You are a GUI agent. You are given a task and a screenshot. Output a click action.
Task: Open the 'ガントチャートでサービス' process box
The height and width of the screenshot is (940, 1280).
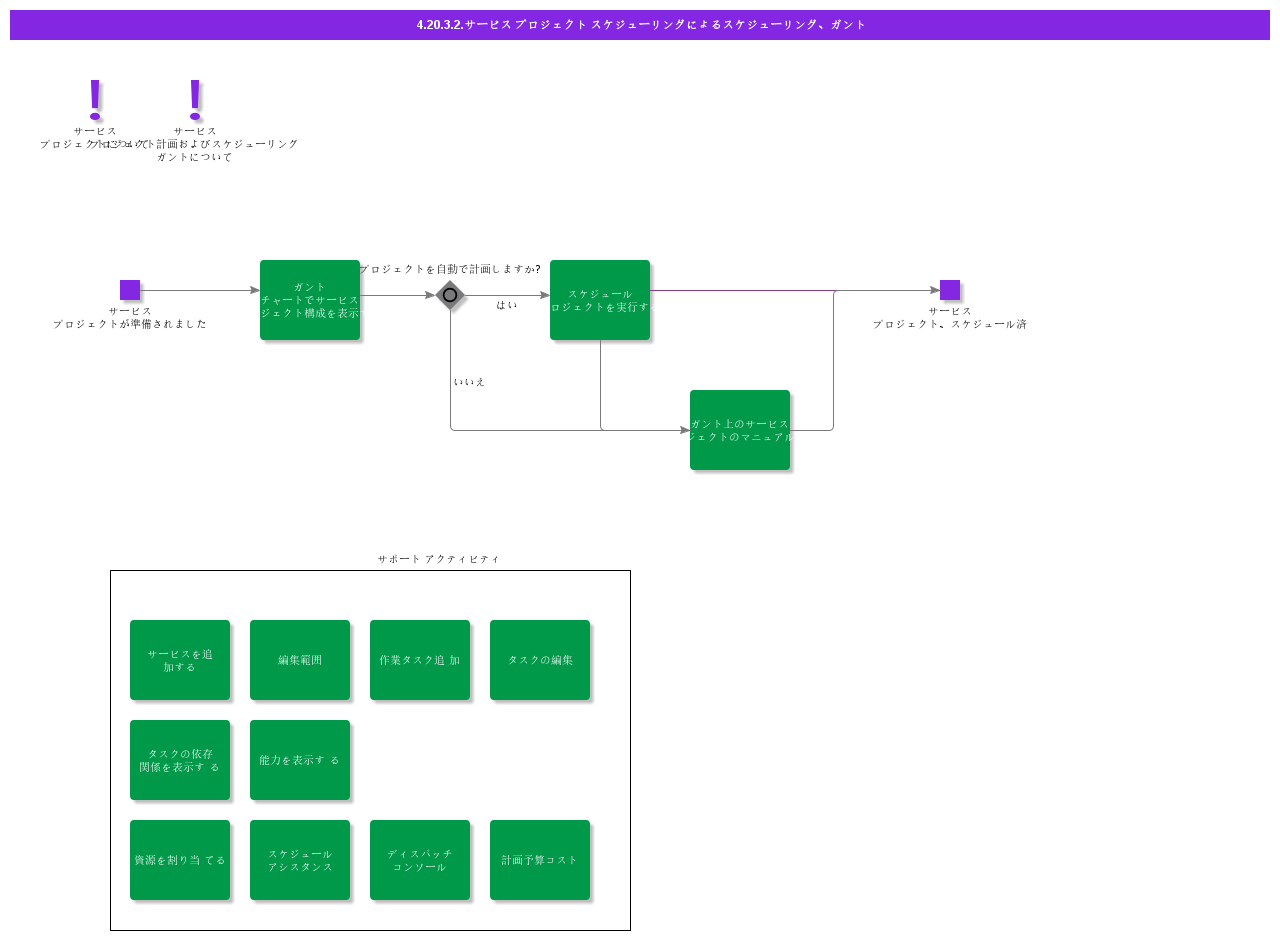(x=310, y=300)
